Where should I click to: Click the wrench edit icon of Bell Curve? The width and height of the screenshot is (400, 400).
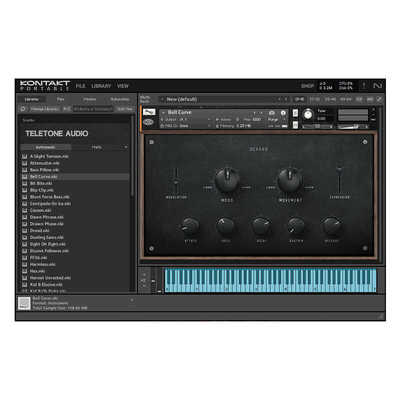coord(149,112)
